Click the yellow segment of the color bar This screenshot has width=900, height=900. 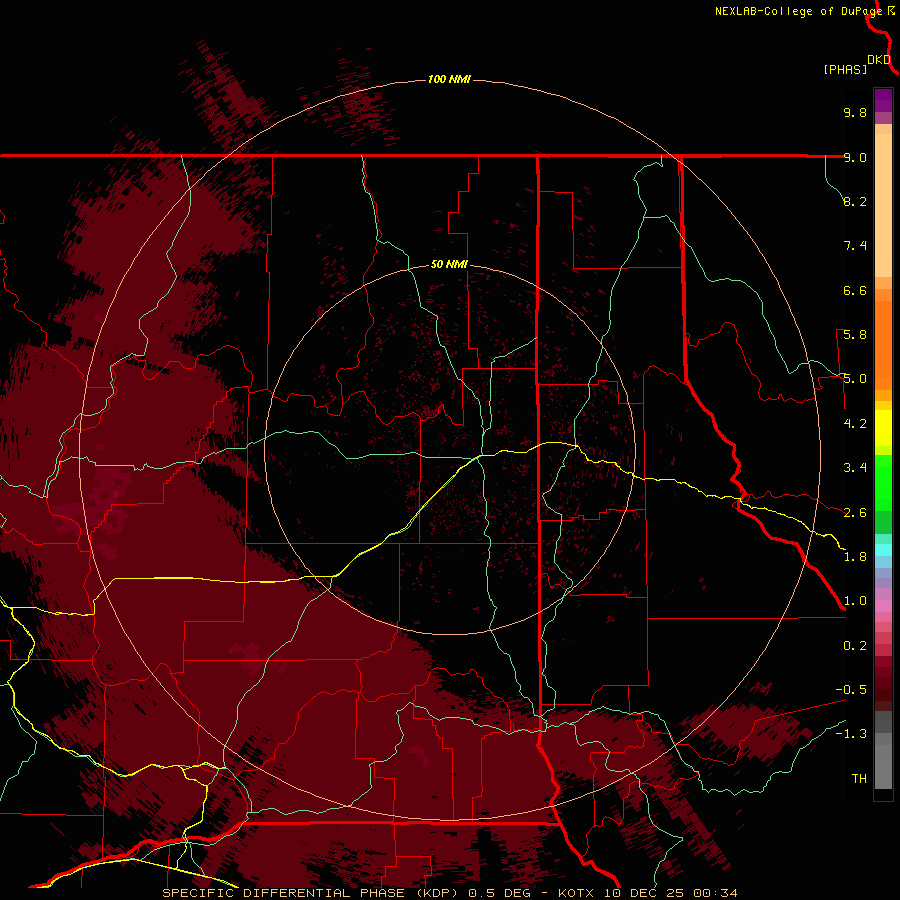pos(883,428)
